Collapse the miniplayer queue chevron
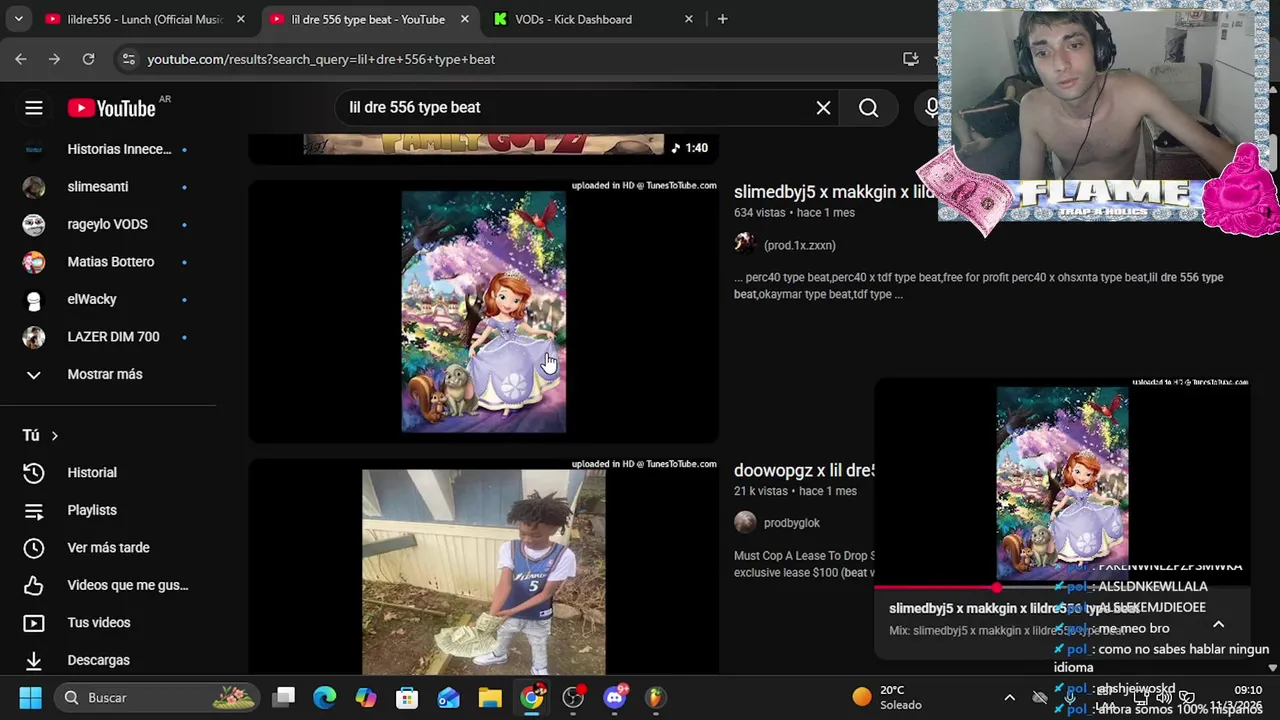 [x=1218, y=624]
